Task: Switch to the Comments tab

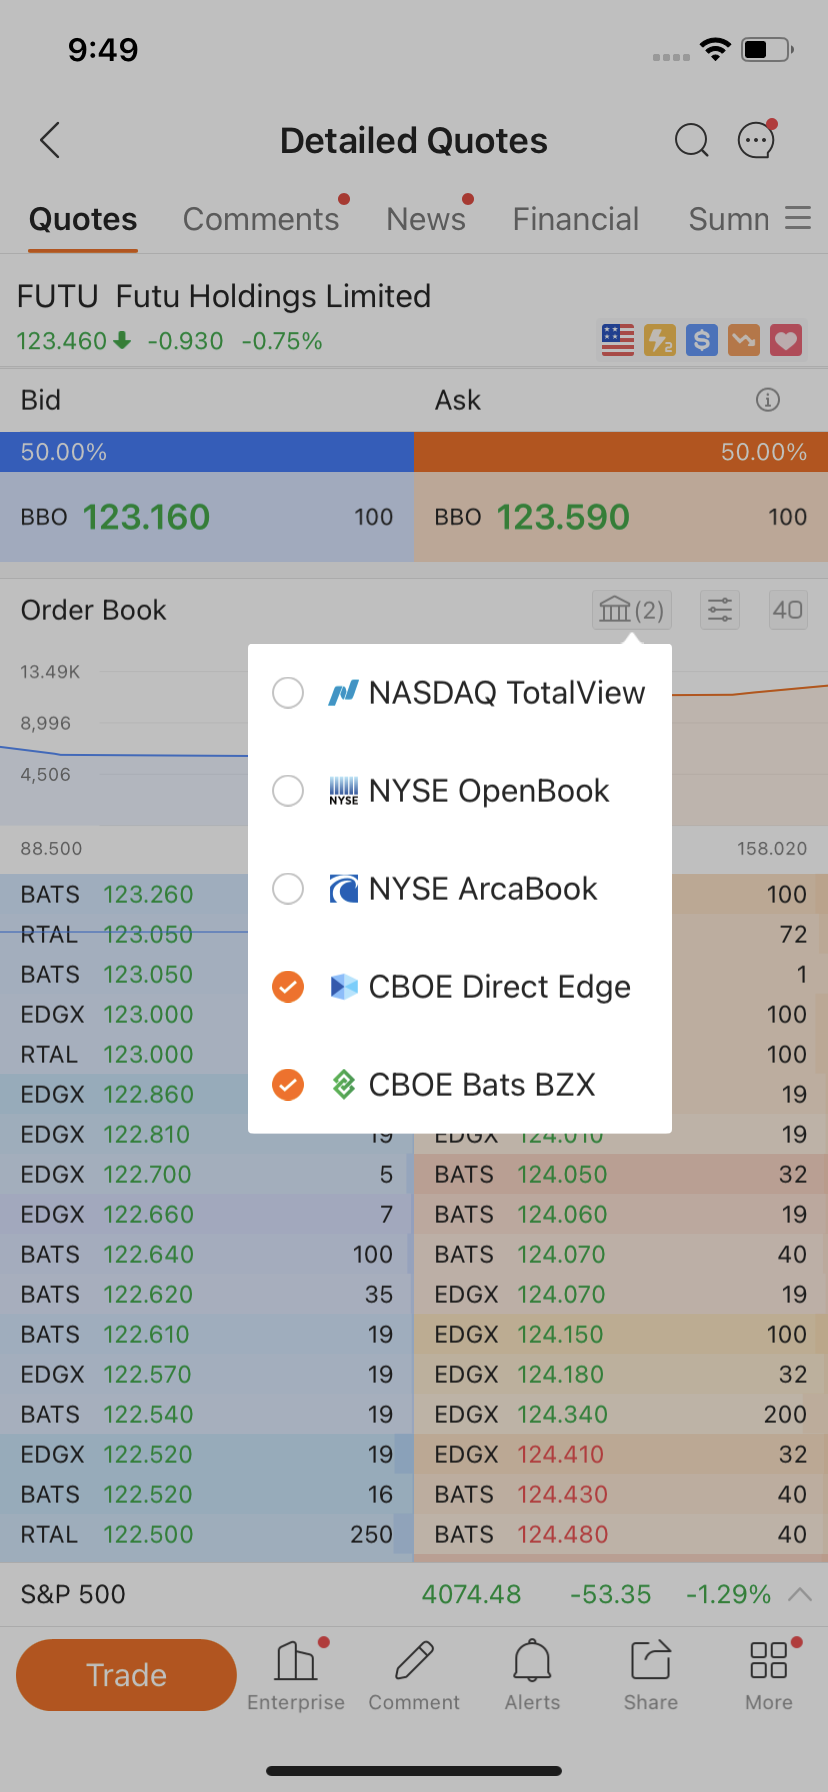Action: (261, 219)
